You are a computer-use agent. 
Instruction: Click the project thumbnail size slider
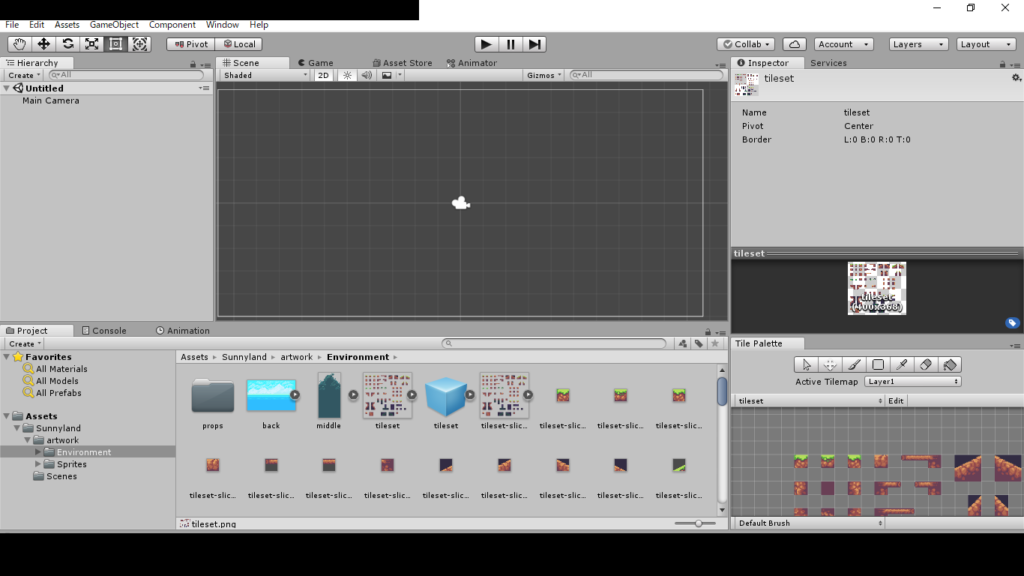click(x=696, y=523)
